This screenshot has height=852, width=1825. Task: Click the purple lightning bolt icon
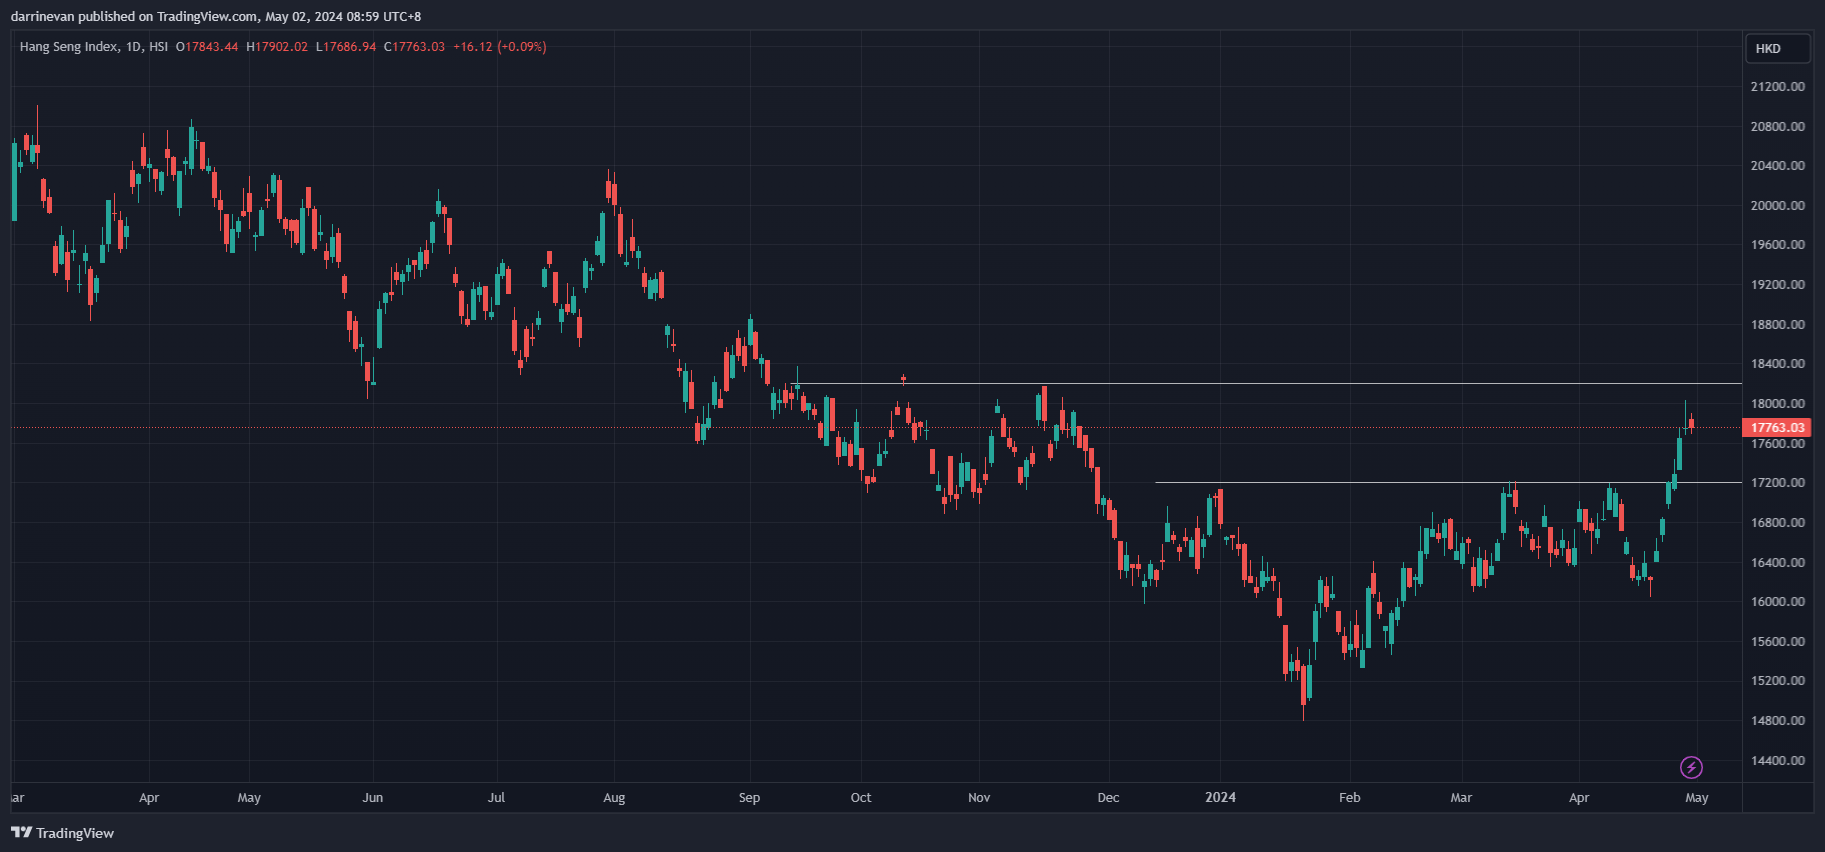point(1690,767)
